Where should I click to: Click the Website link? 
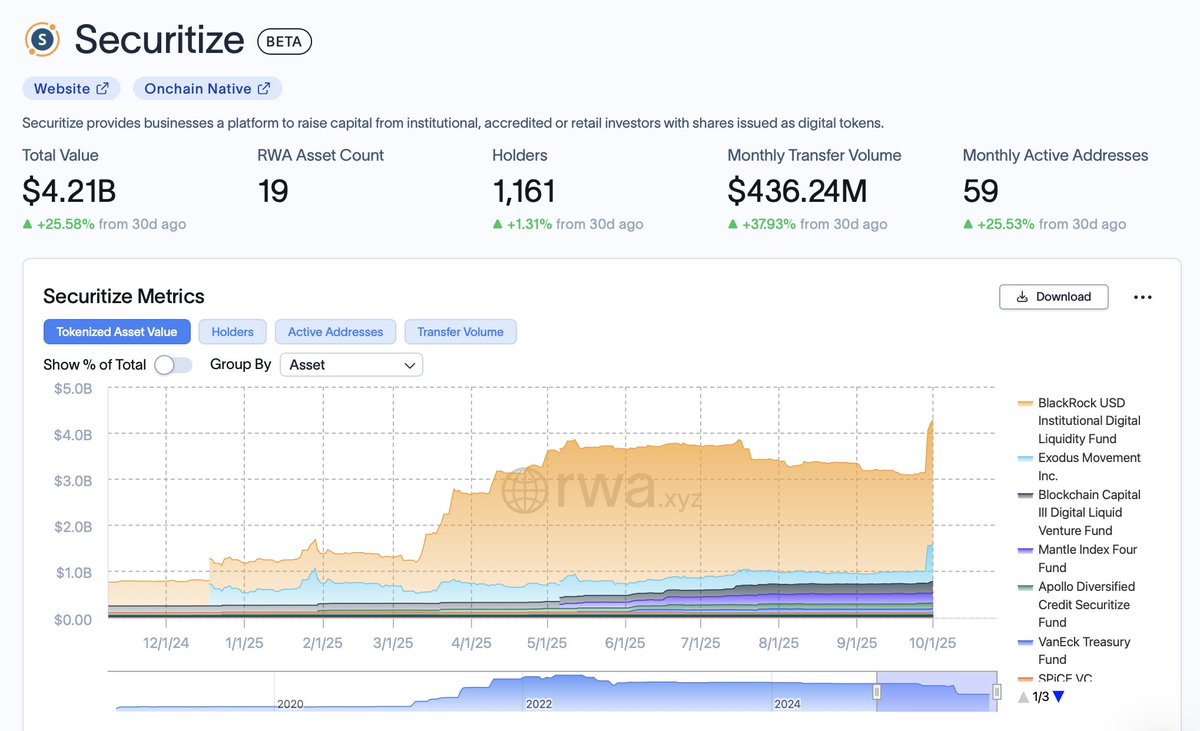[62, 88]
